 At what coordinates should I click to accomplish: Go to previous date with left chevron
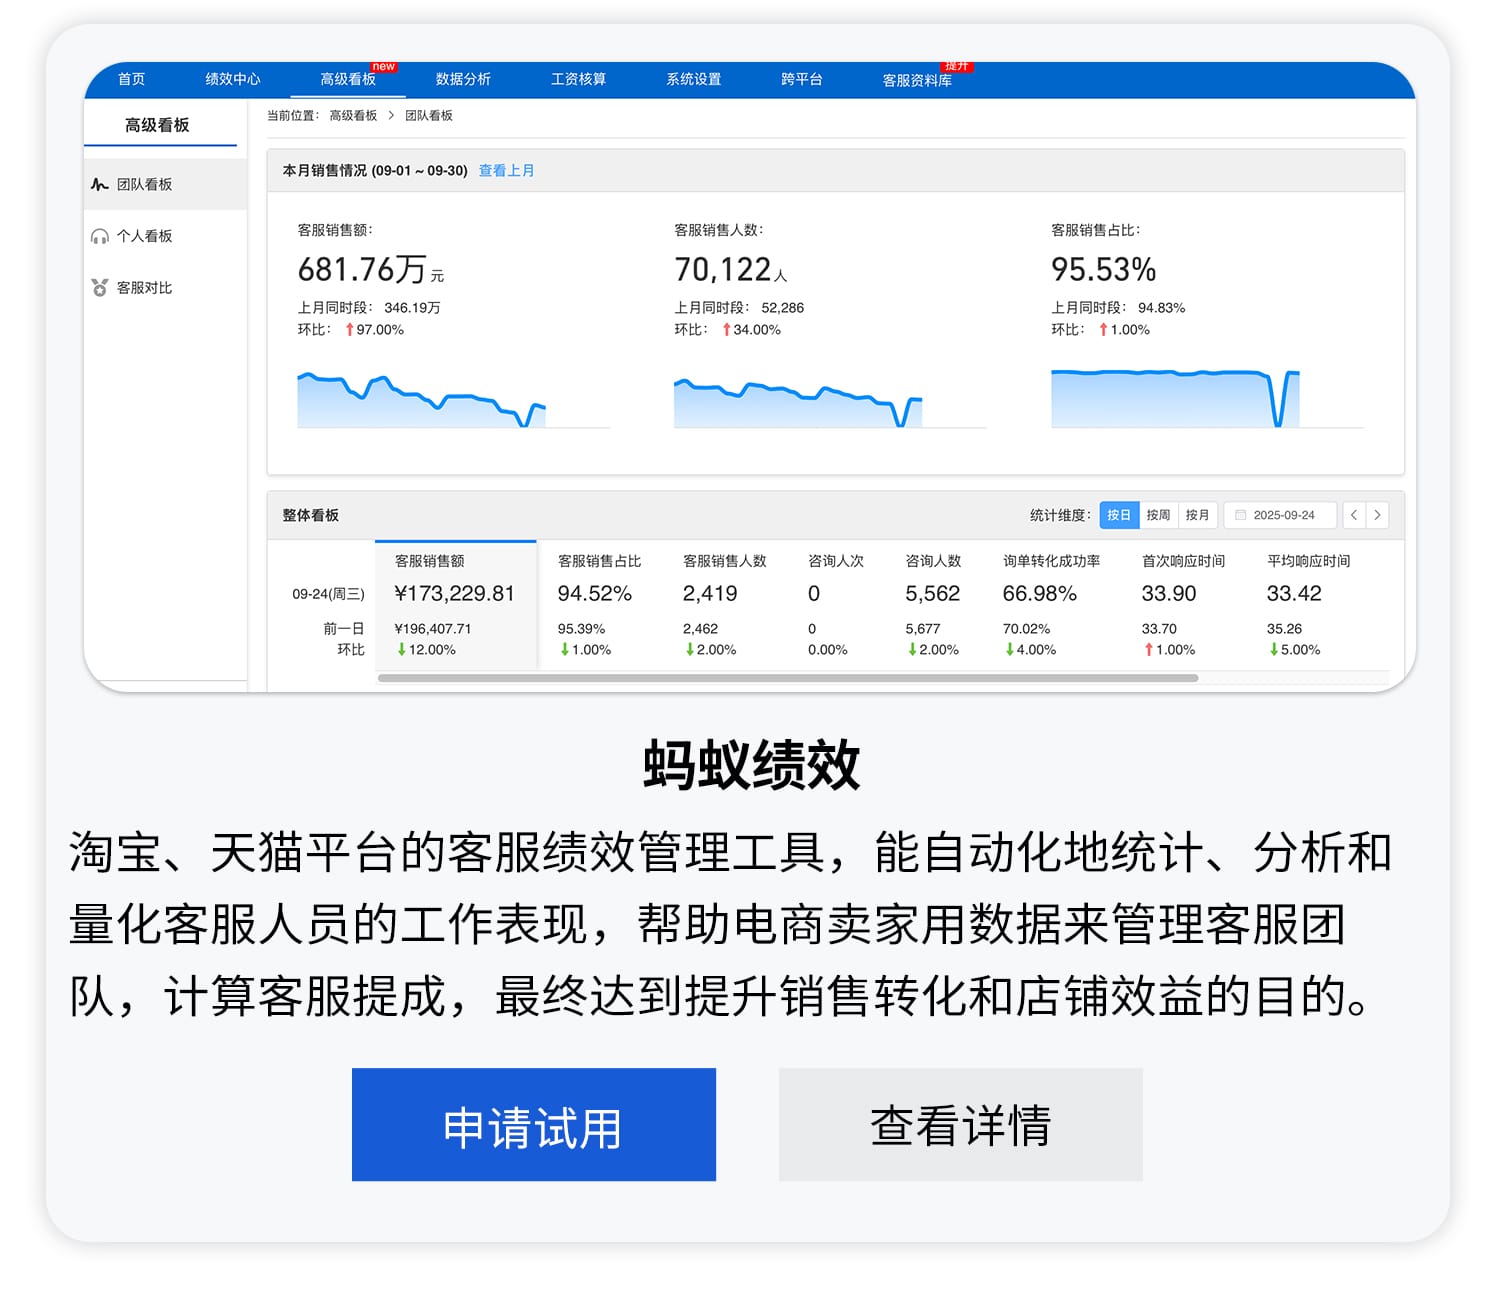(1353, 515)
